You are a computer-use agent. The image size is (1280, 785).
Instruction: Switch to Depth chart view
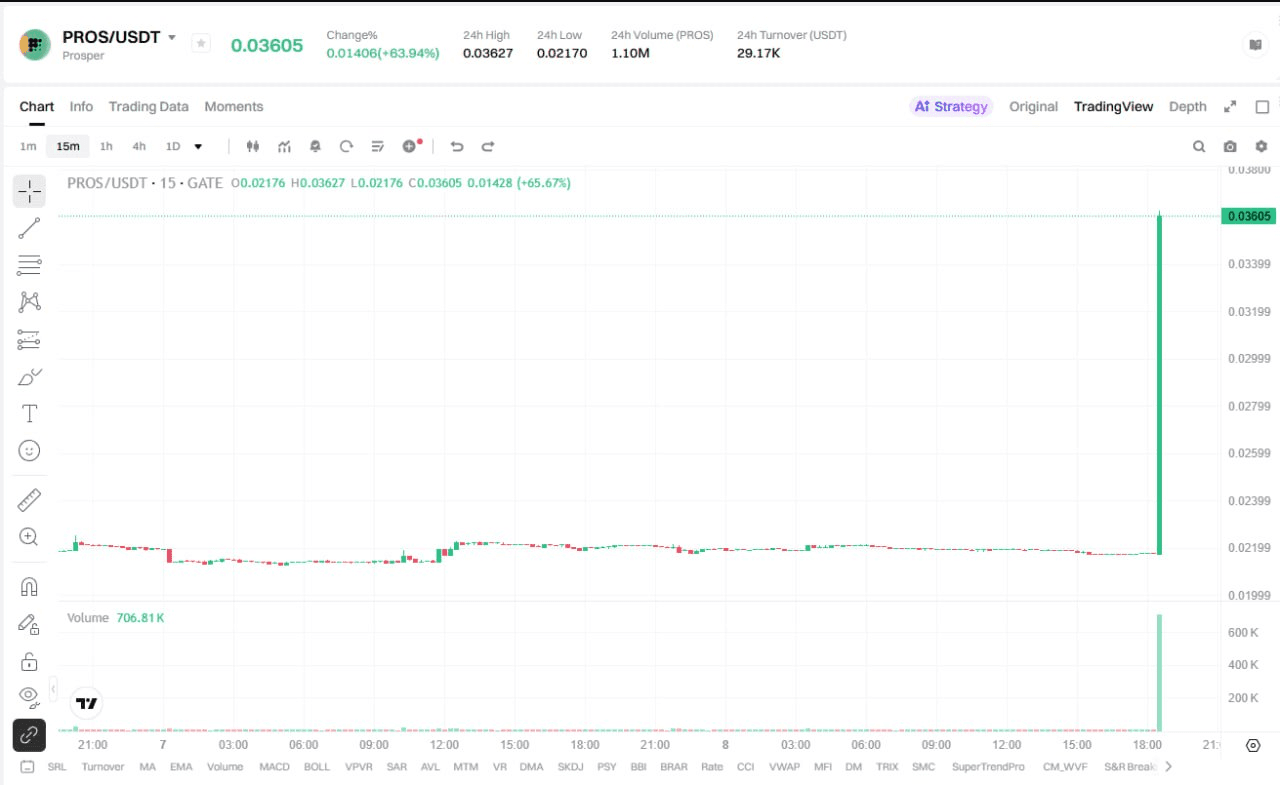coord(1188,106)
